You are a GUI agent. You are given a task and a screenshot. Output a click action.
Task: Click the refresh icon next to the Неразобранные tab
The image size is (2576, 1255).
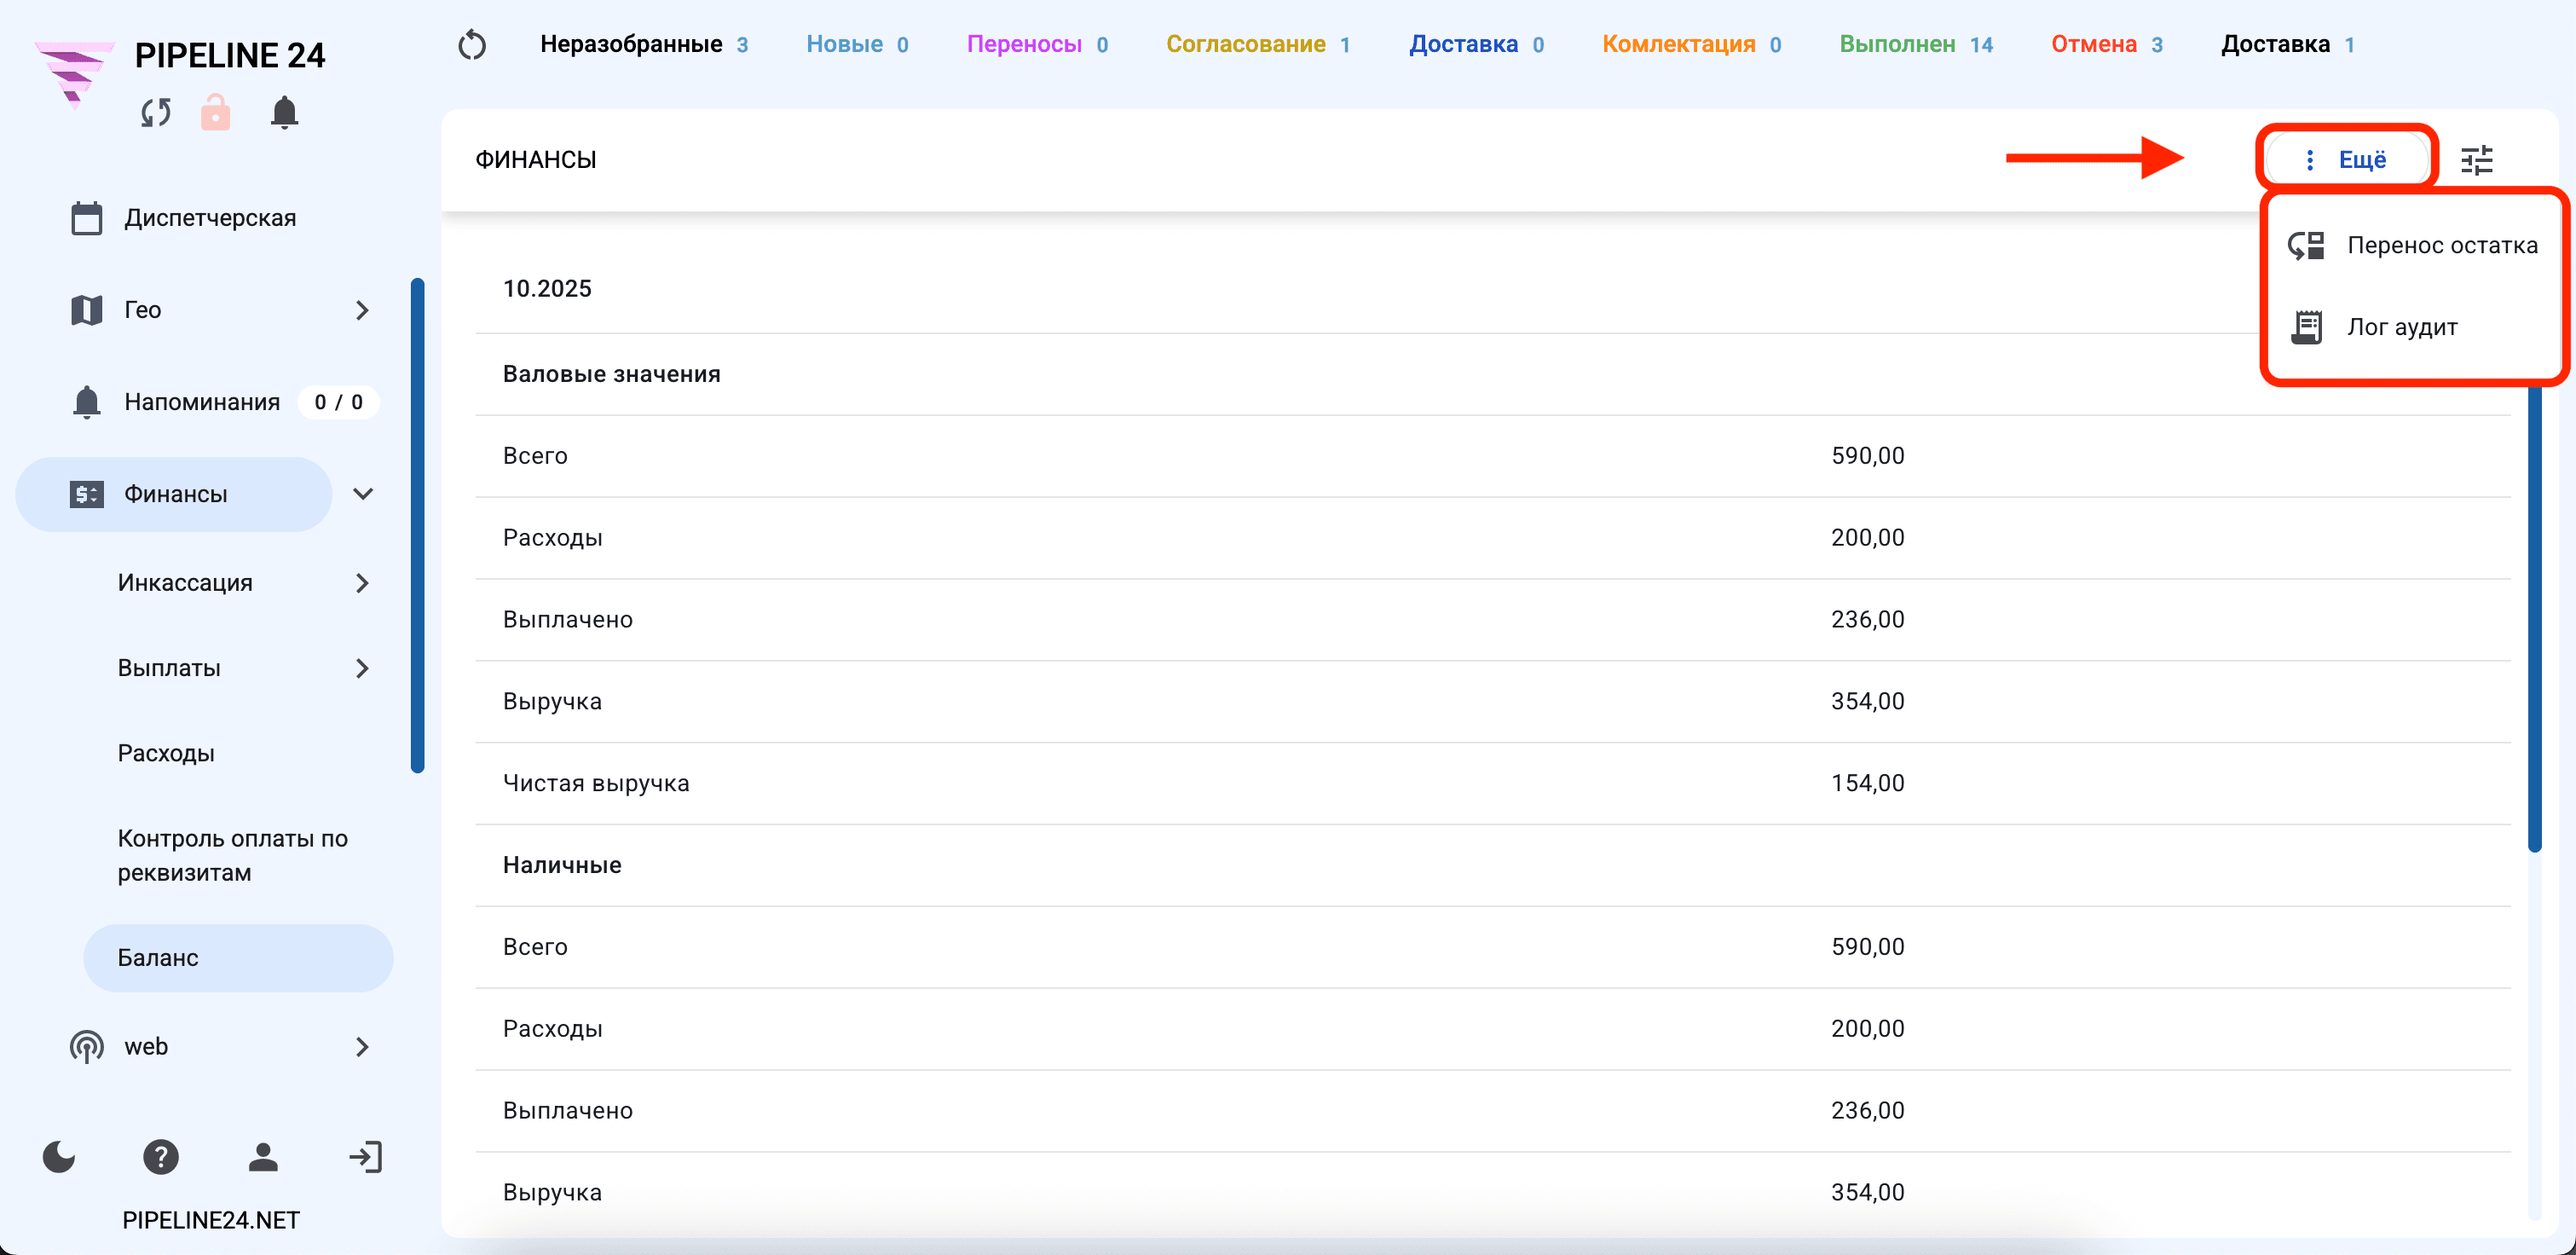click(472, 45)
